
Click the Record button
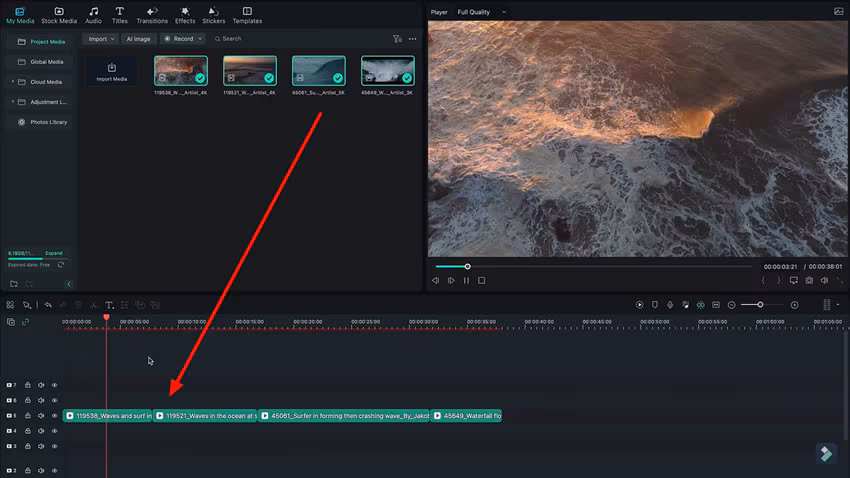(x=178, y=39)
